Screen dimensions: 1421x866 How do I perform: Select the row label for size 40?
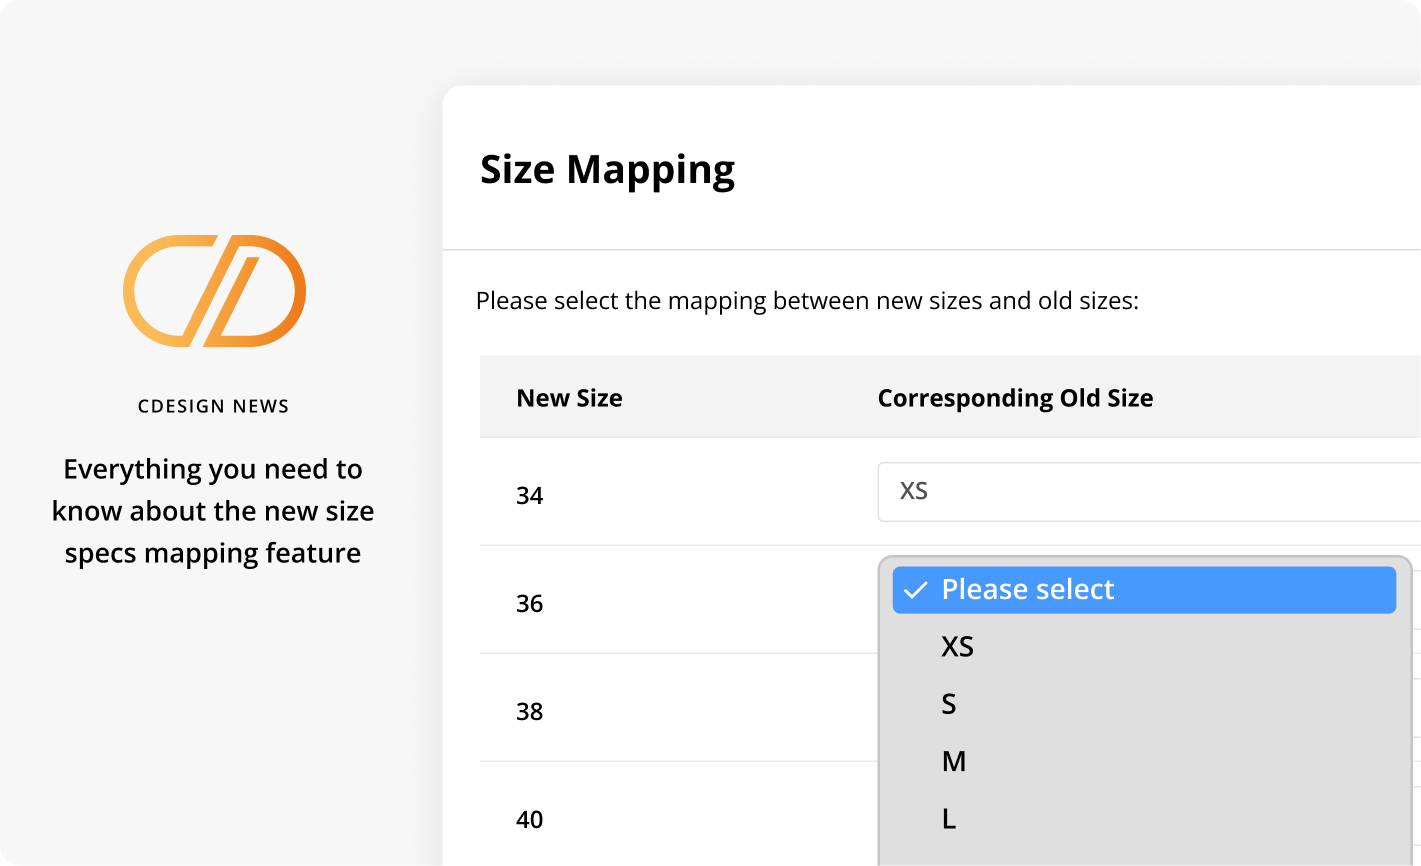(530, 820)
